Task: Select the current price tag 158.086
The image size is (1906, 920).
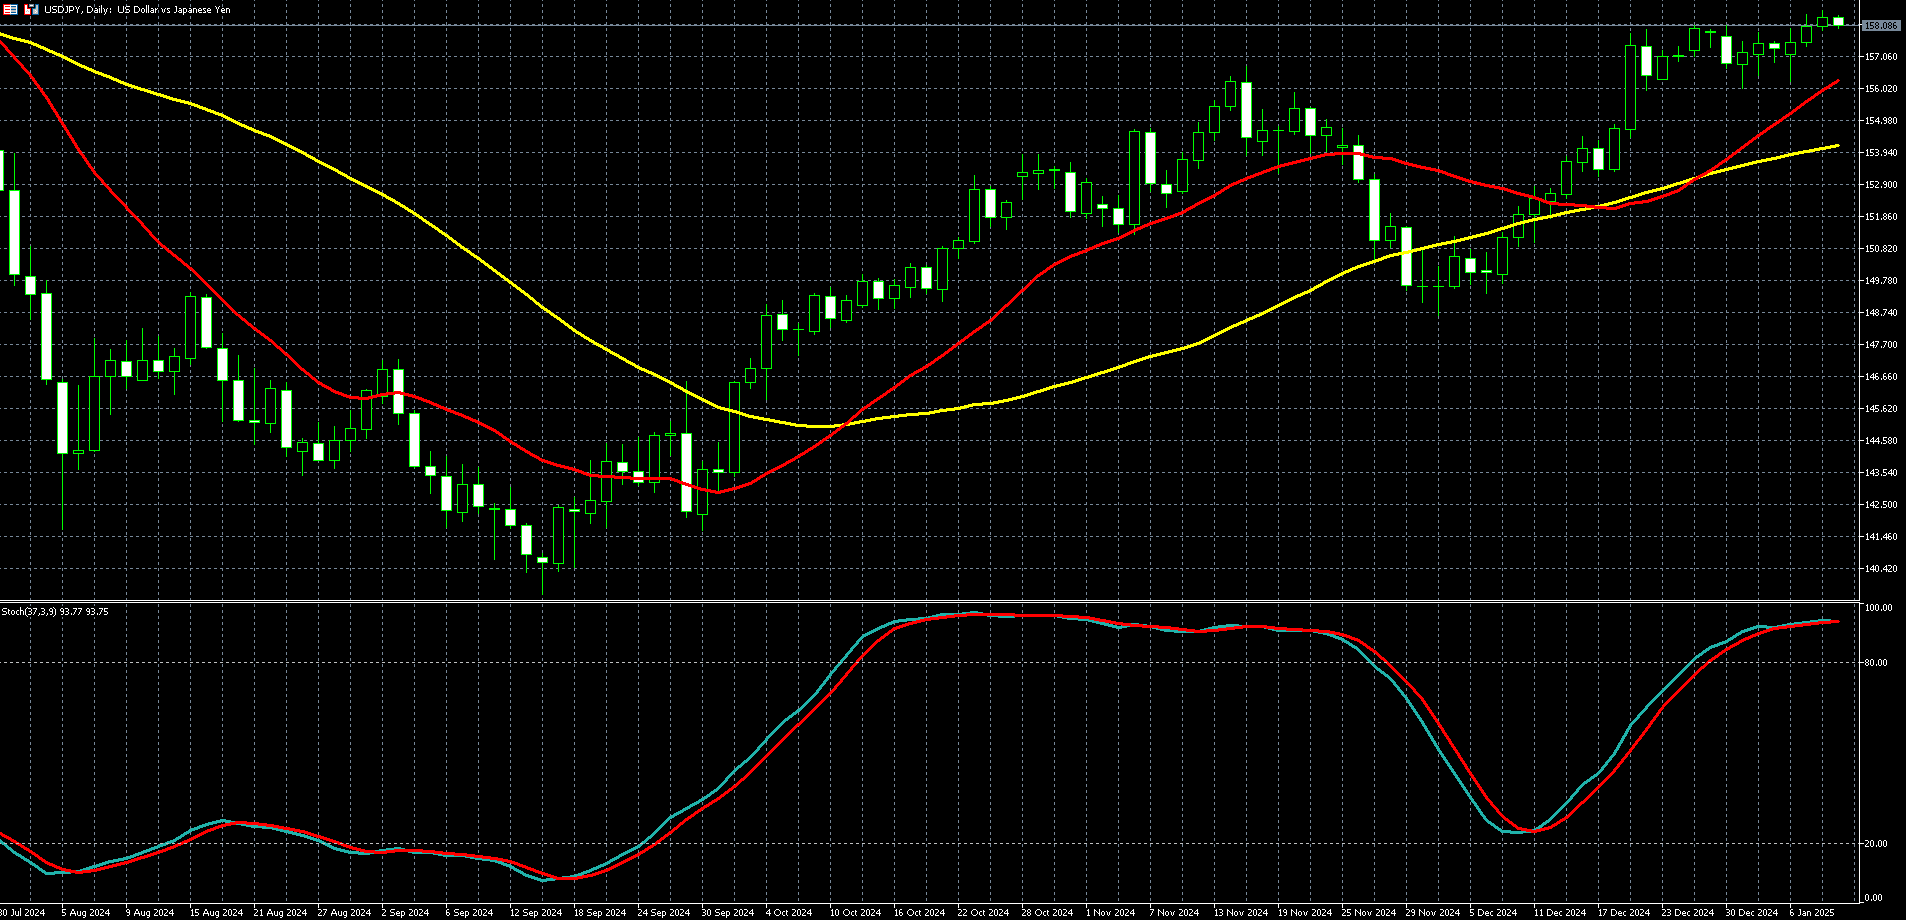Action: pyautogui.click(x=1881, y=25)
